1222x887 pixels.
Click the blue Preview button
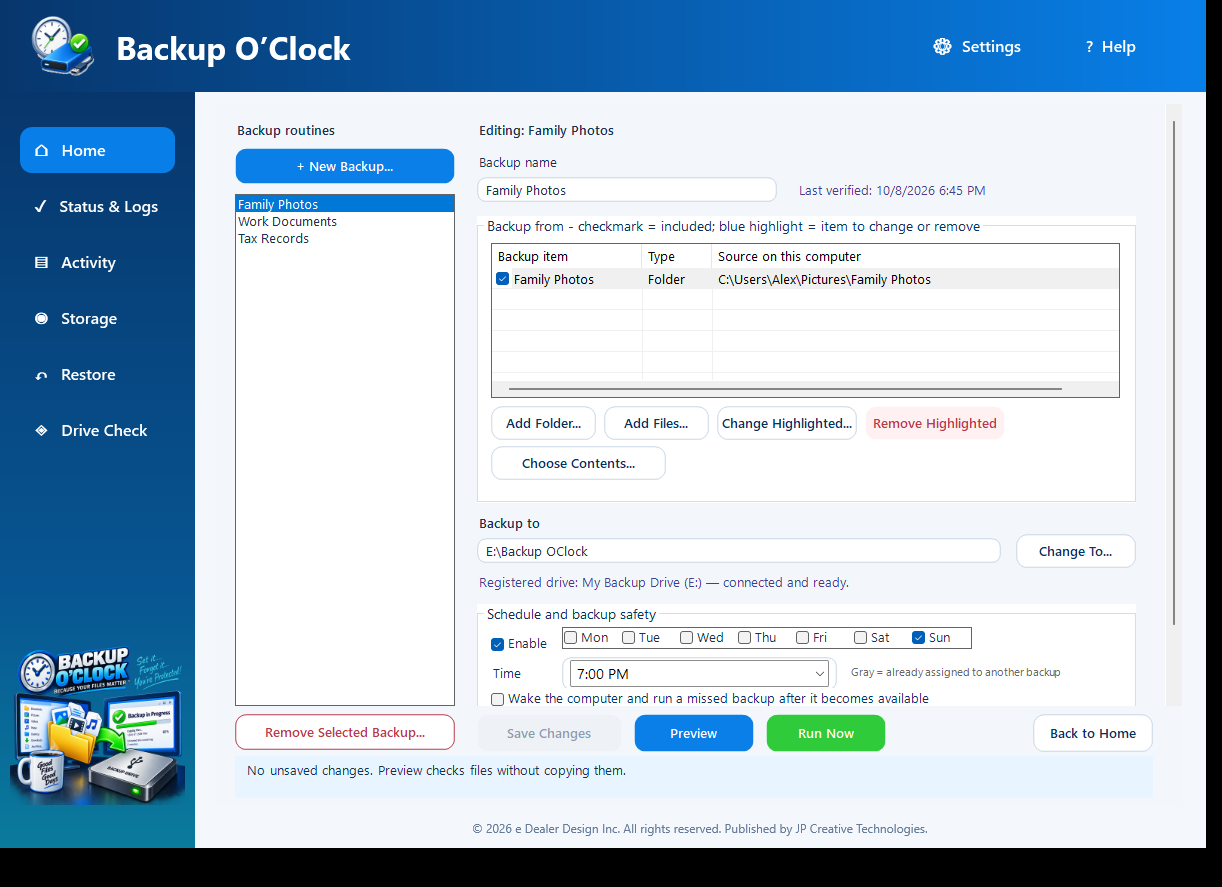[x=694, y=733]
